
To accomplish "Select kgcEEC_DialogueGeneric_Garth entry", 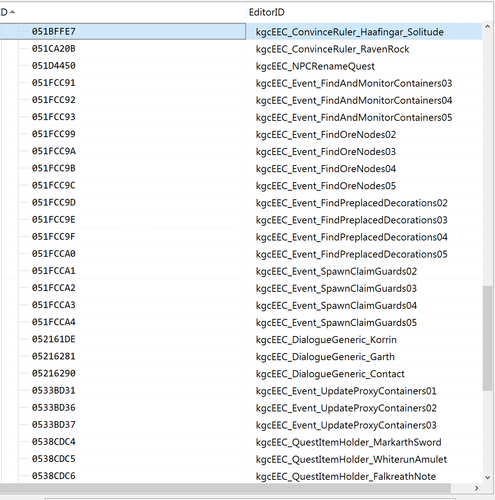I will (x=325, y=357).
